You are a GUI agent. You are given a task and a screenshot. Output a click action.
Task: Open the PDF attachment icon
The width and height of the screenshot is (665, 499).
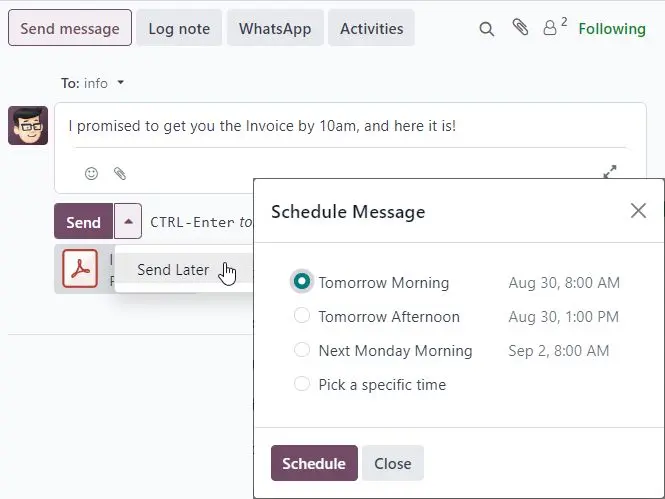(x=80, y=268)
